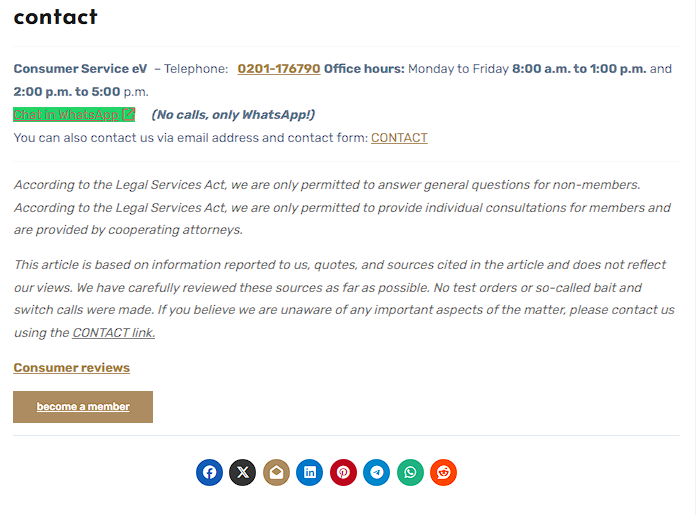Click the "(No calls, only WhatsApp!)" note

click(x=233, y=115)
